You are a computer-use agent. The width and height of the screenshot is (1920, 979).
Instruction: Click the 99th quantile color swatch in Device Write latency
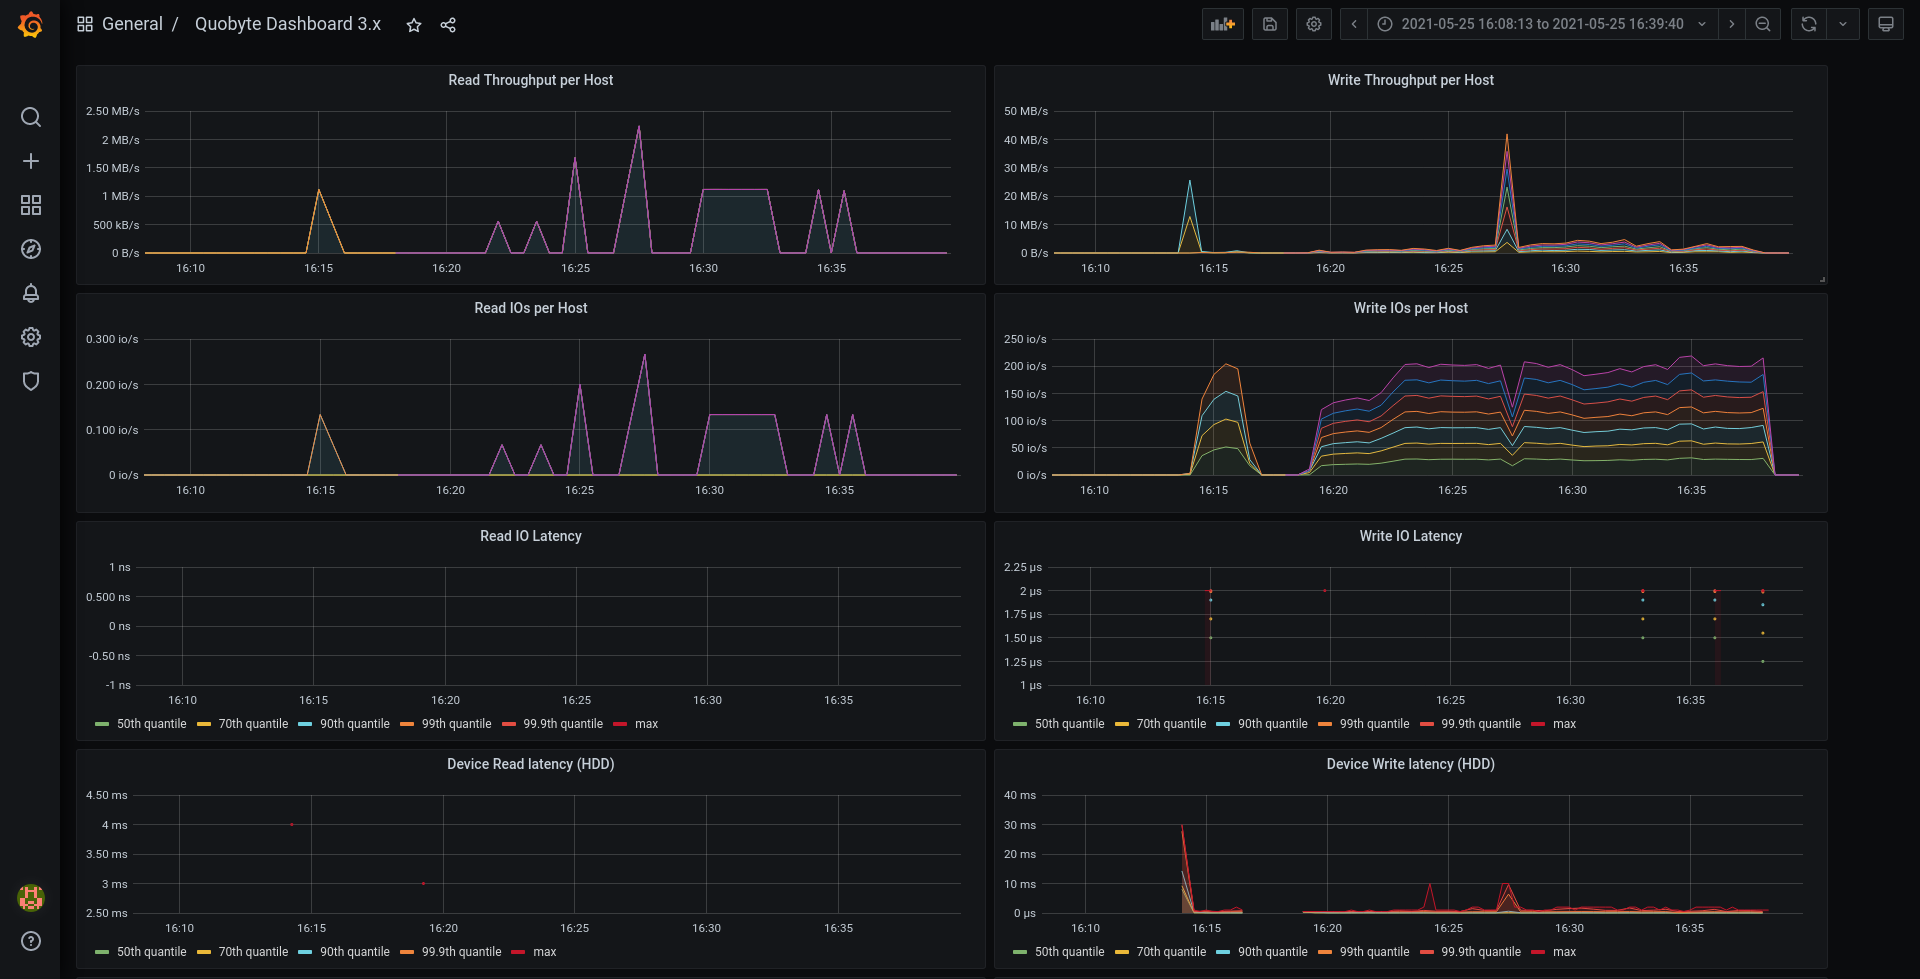[x=1325, y=952]
